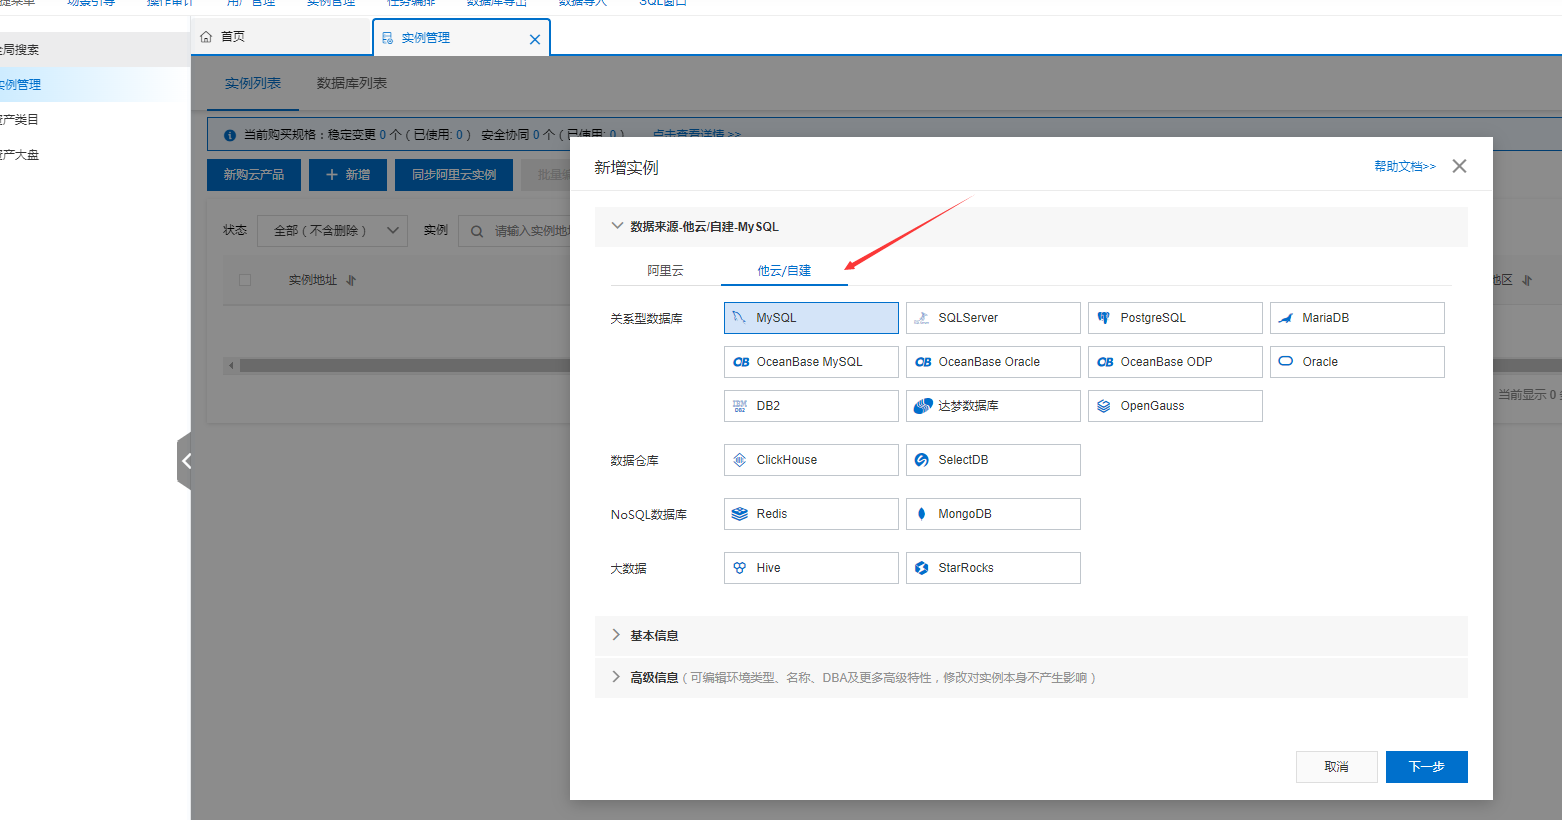The image size is (1562, 820).
Task: Click the table horizontal scrollbar track
Action: coord(404,366)
